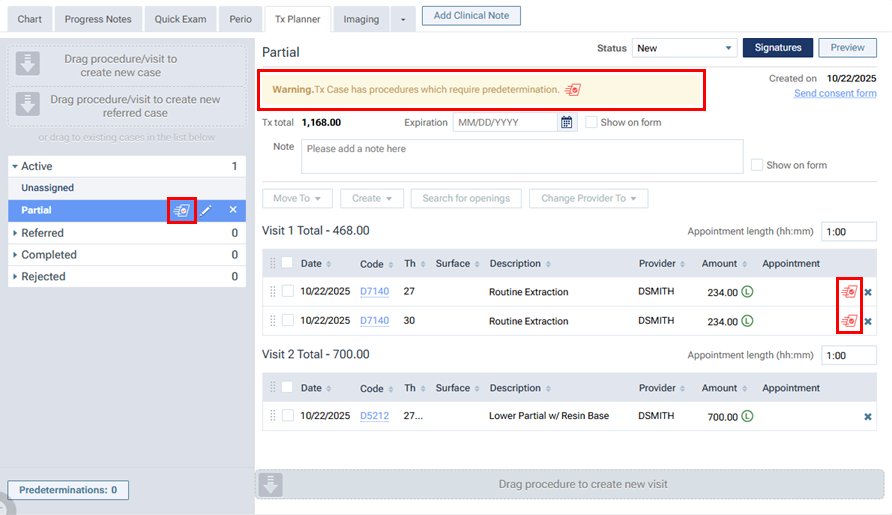Enable Show on form for the Note
The image size is (892, 515).
tap(757, 165)
